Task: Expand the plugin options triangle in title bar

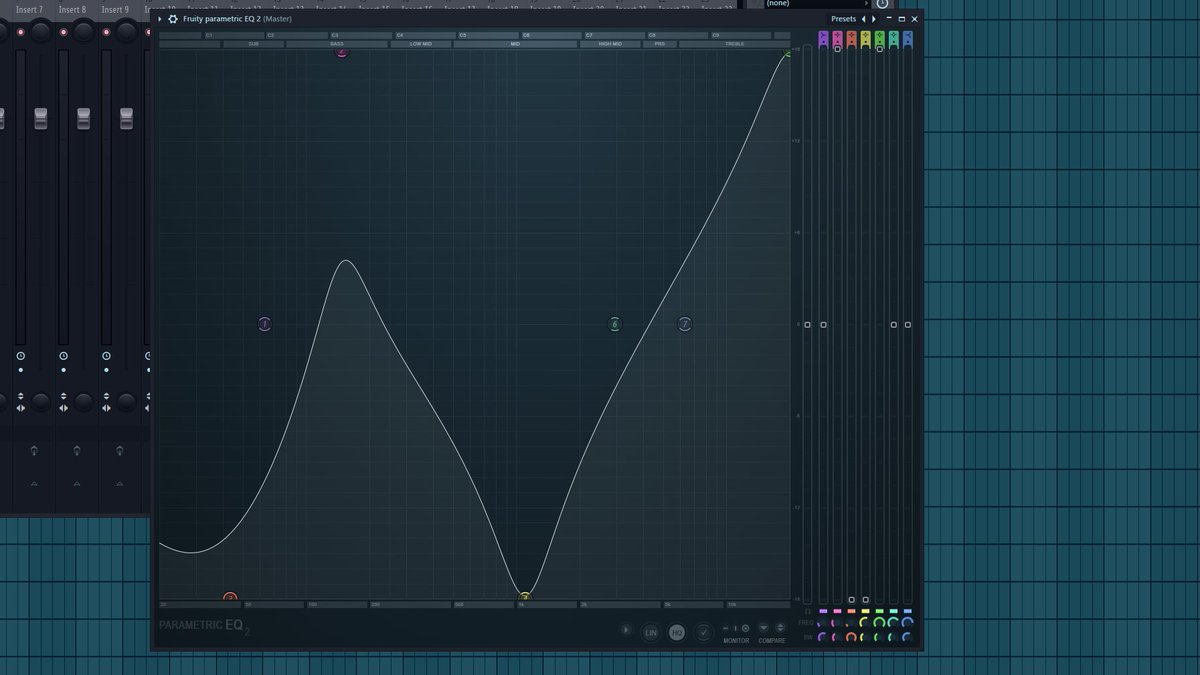Action: 159,18
